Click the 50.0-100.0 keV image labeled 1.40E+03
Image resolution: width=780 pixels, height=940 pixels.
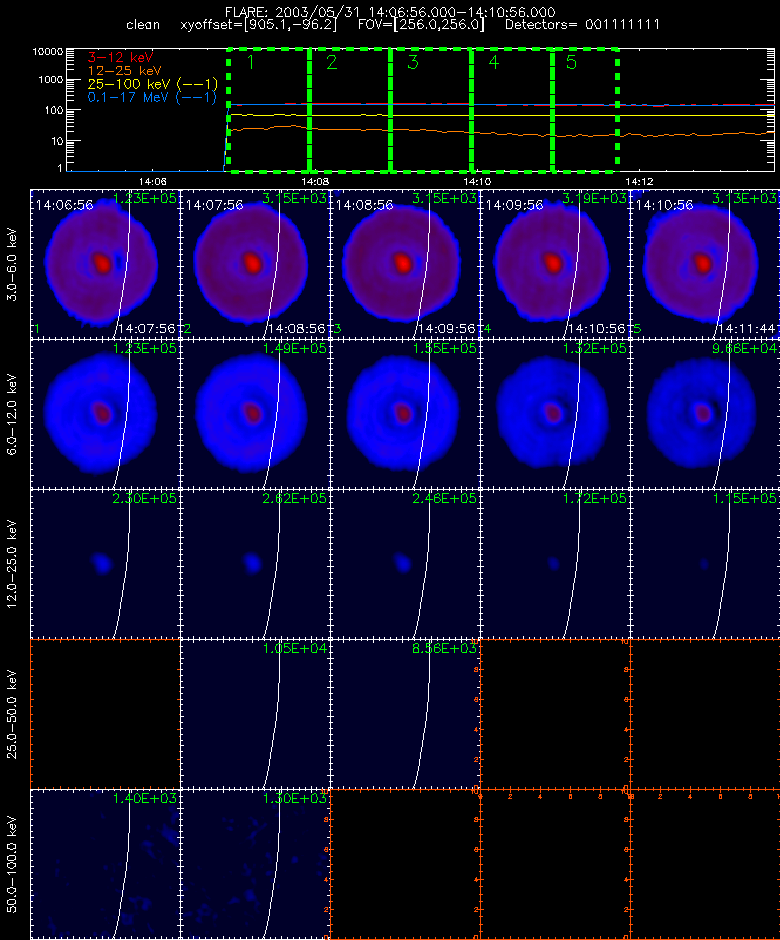[x=105, y=864]
